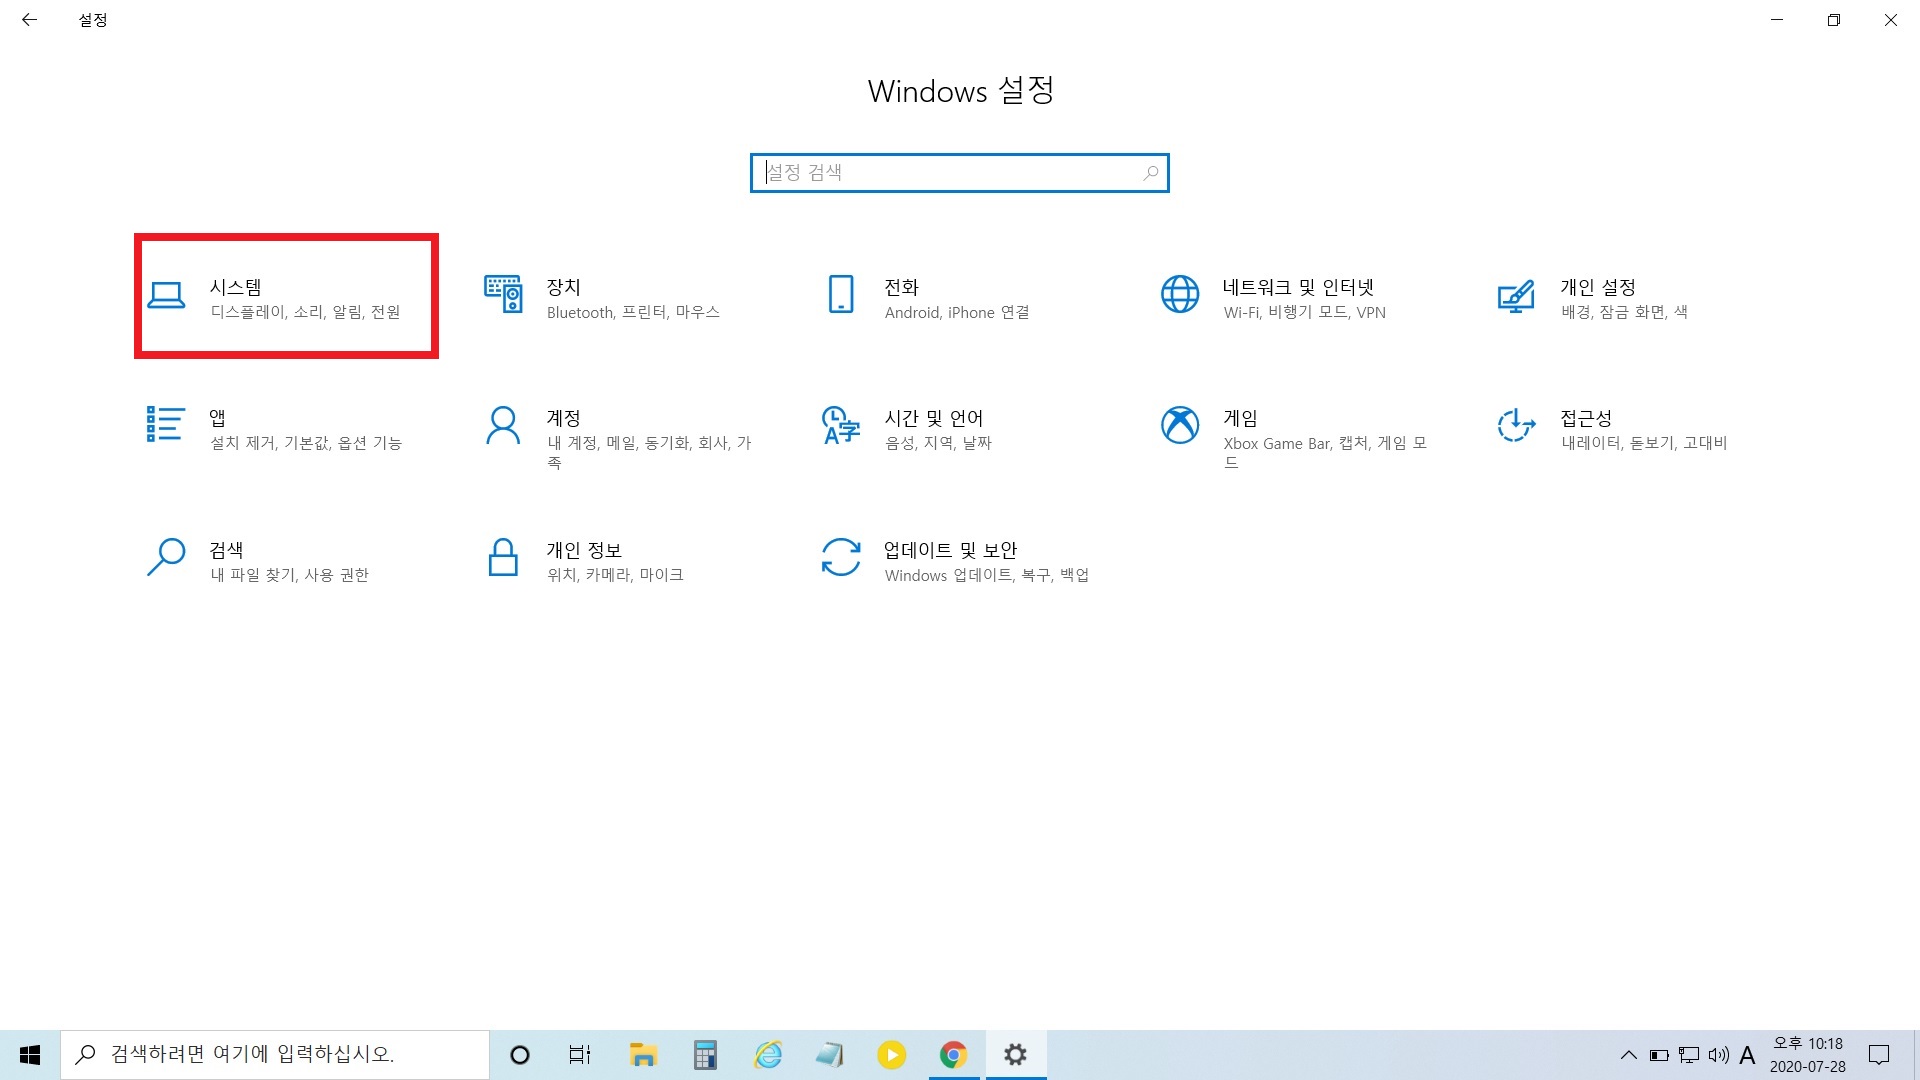Show hidden tray icons chevron
This screenshot has height=1080, width=1920.
pyautogui.click(x=1628, y=1055)
